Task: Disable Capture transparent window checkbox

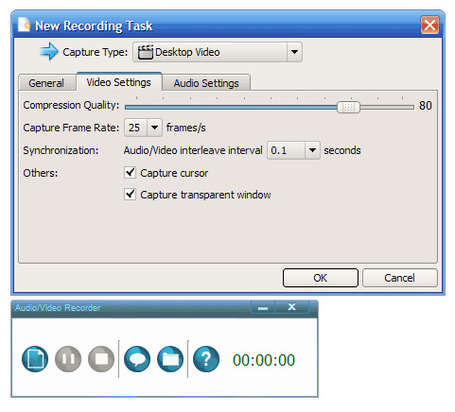Action: [130, 194]
